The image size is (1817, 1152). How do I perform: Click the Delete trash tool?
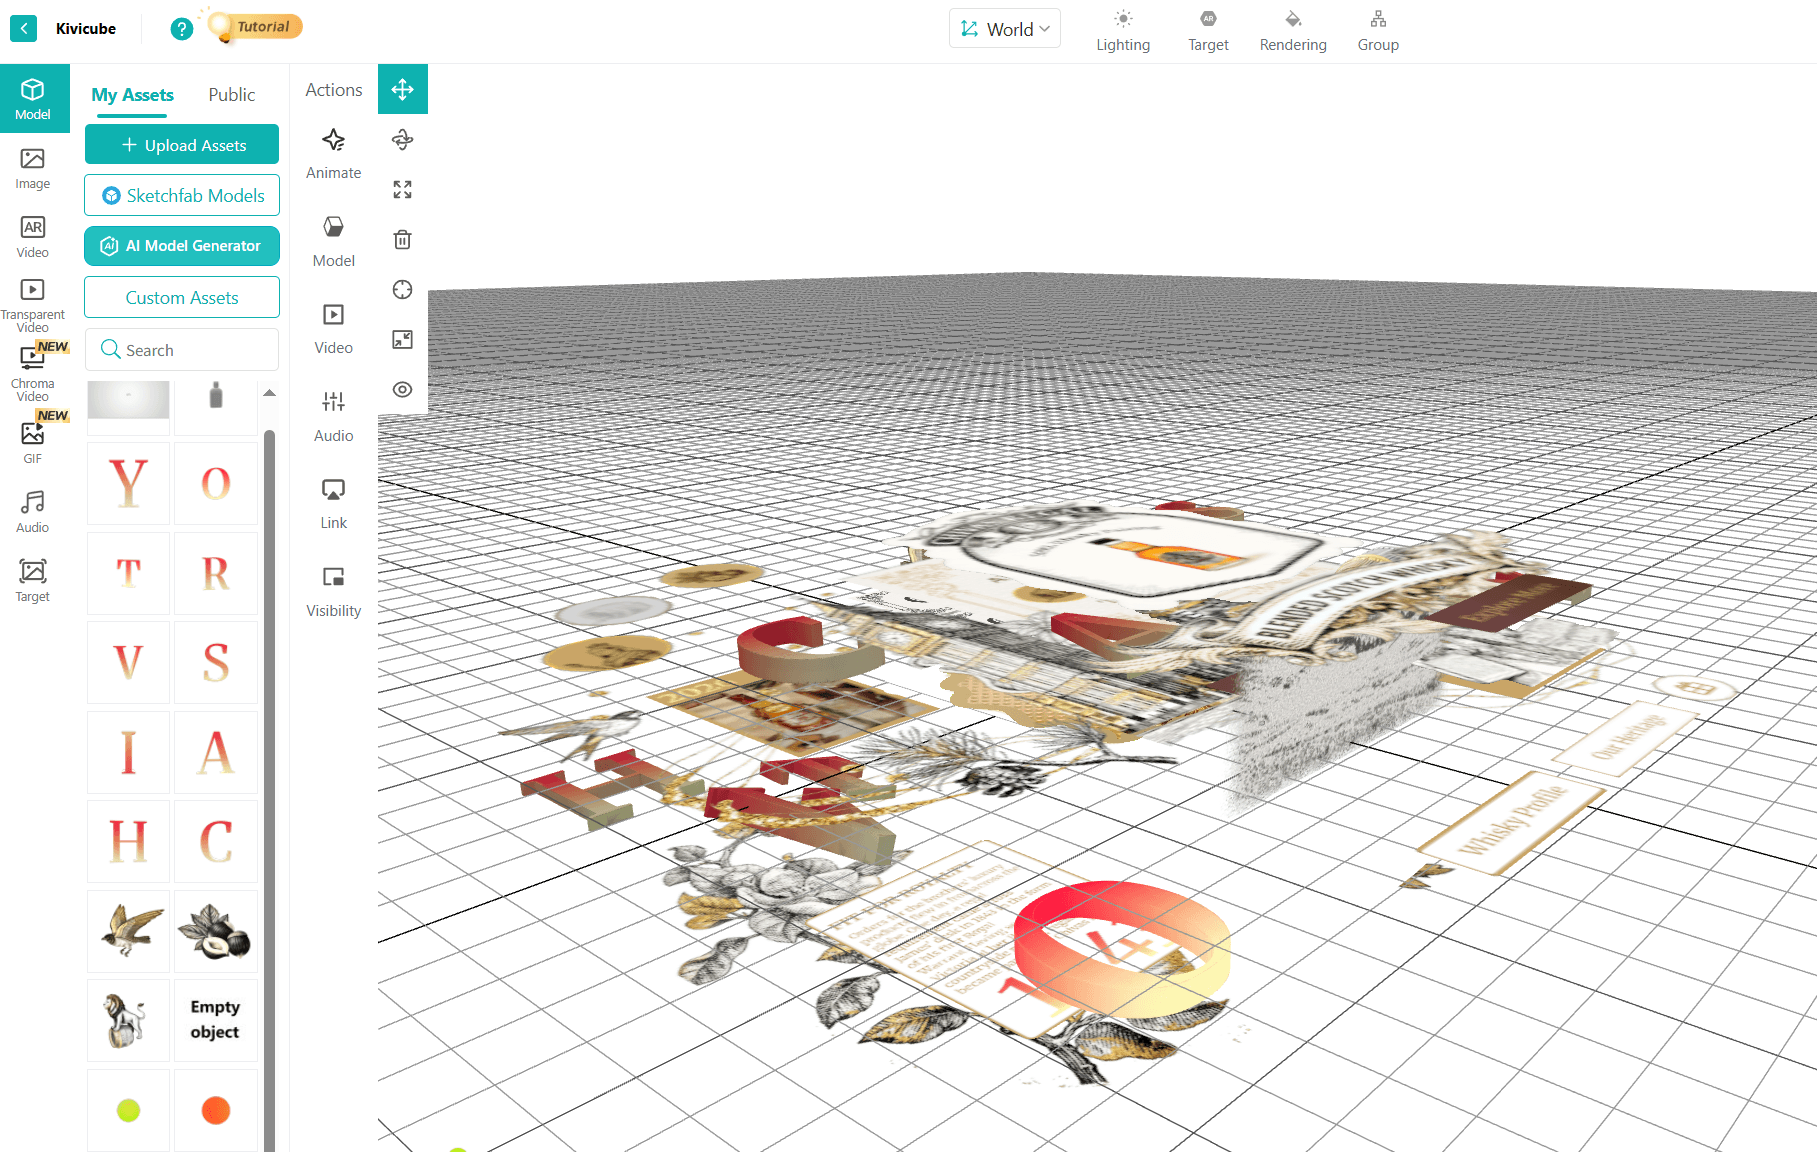(403, 240)
